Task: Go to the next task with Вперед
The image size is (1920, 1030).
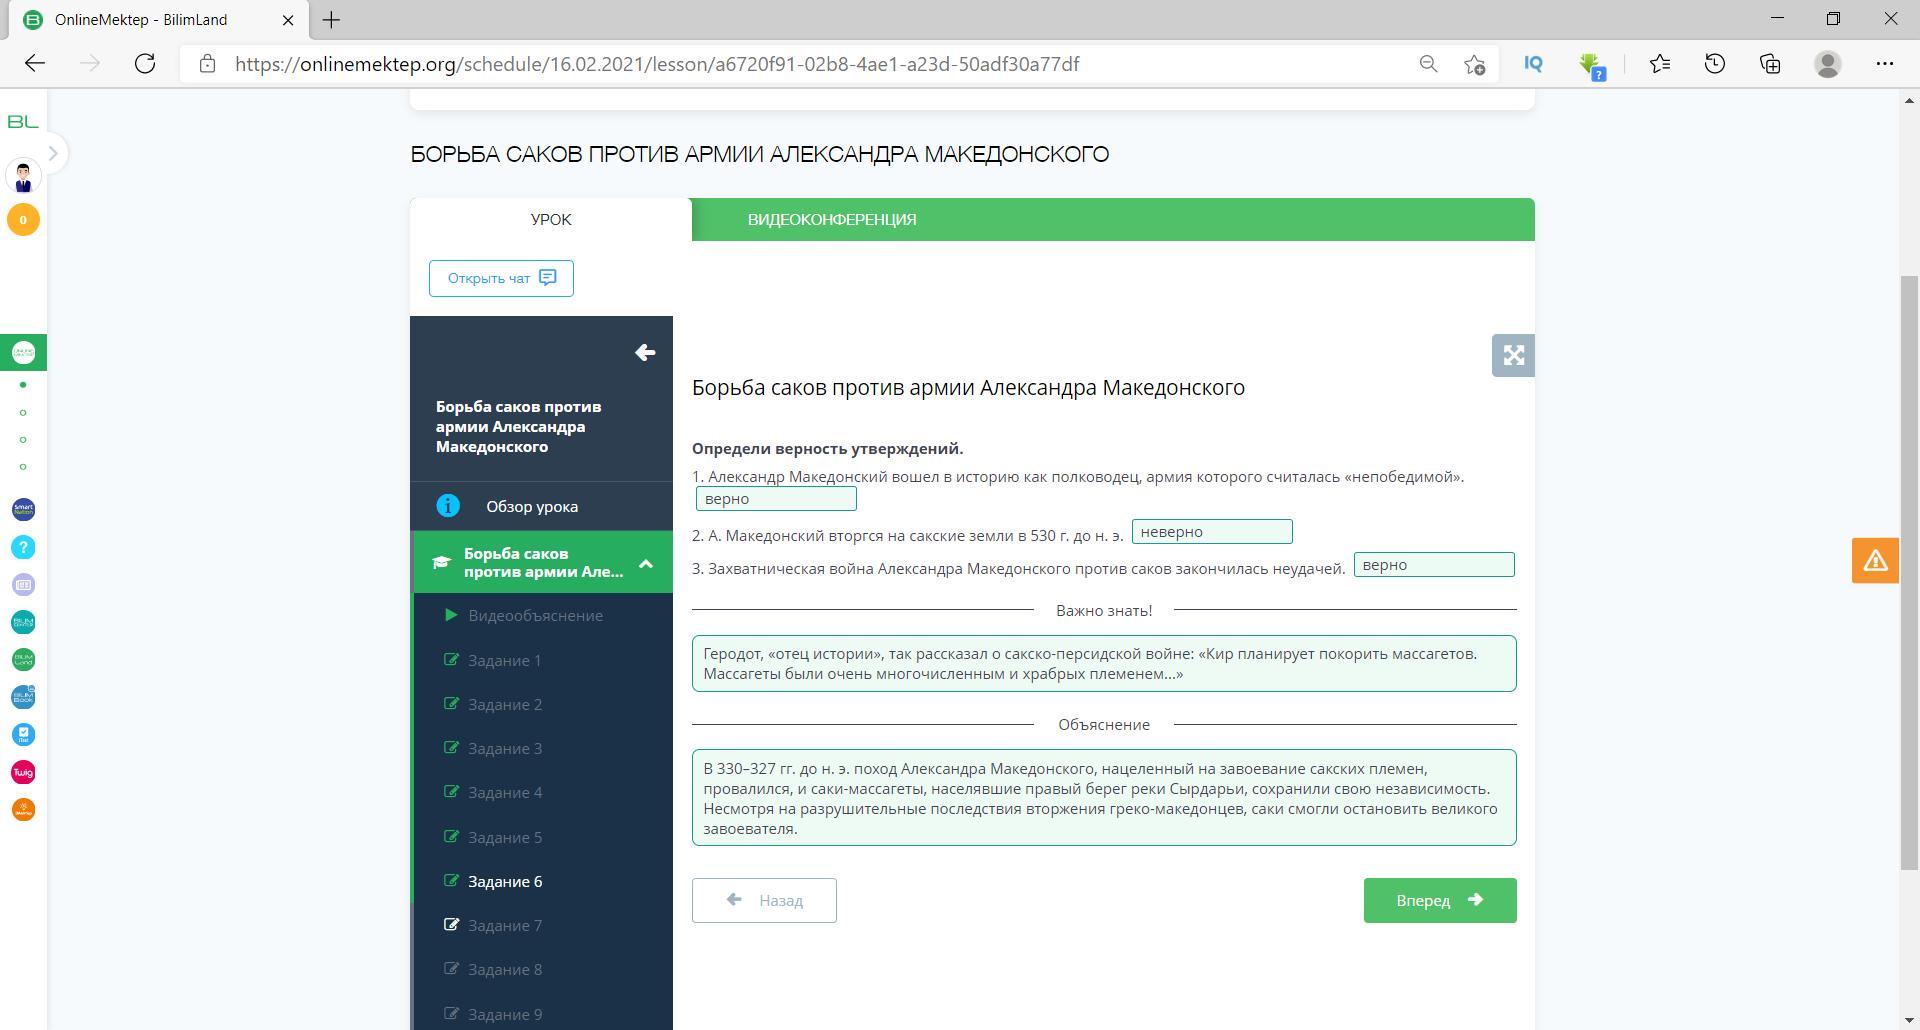Action: tap(1440, 900)
